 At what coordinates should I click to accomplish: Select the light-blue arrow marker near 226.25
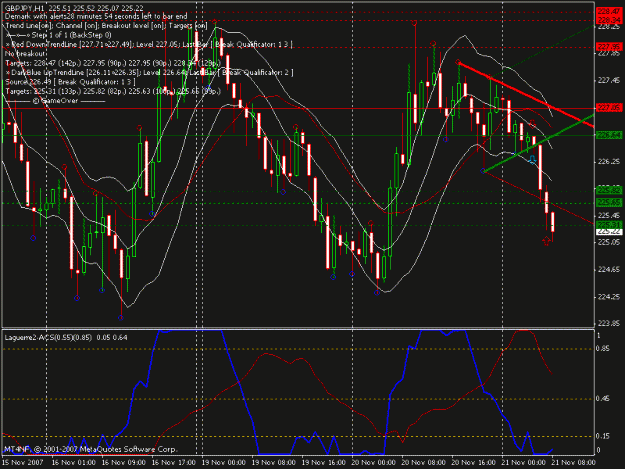point(533,160)
